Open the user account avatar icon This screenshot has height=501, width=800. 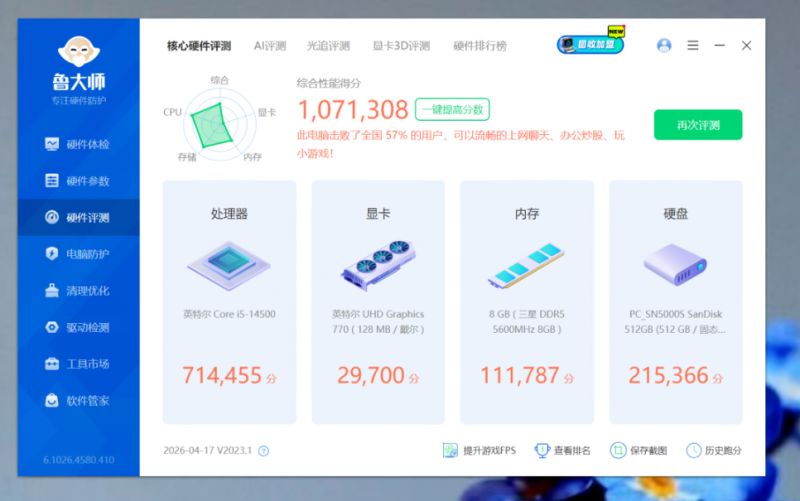click(x=664, y=45)
